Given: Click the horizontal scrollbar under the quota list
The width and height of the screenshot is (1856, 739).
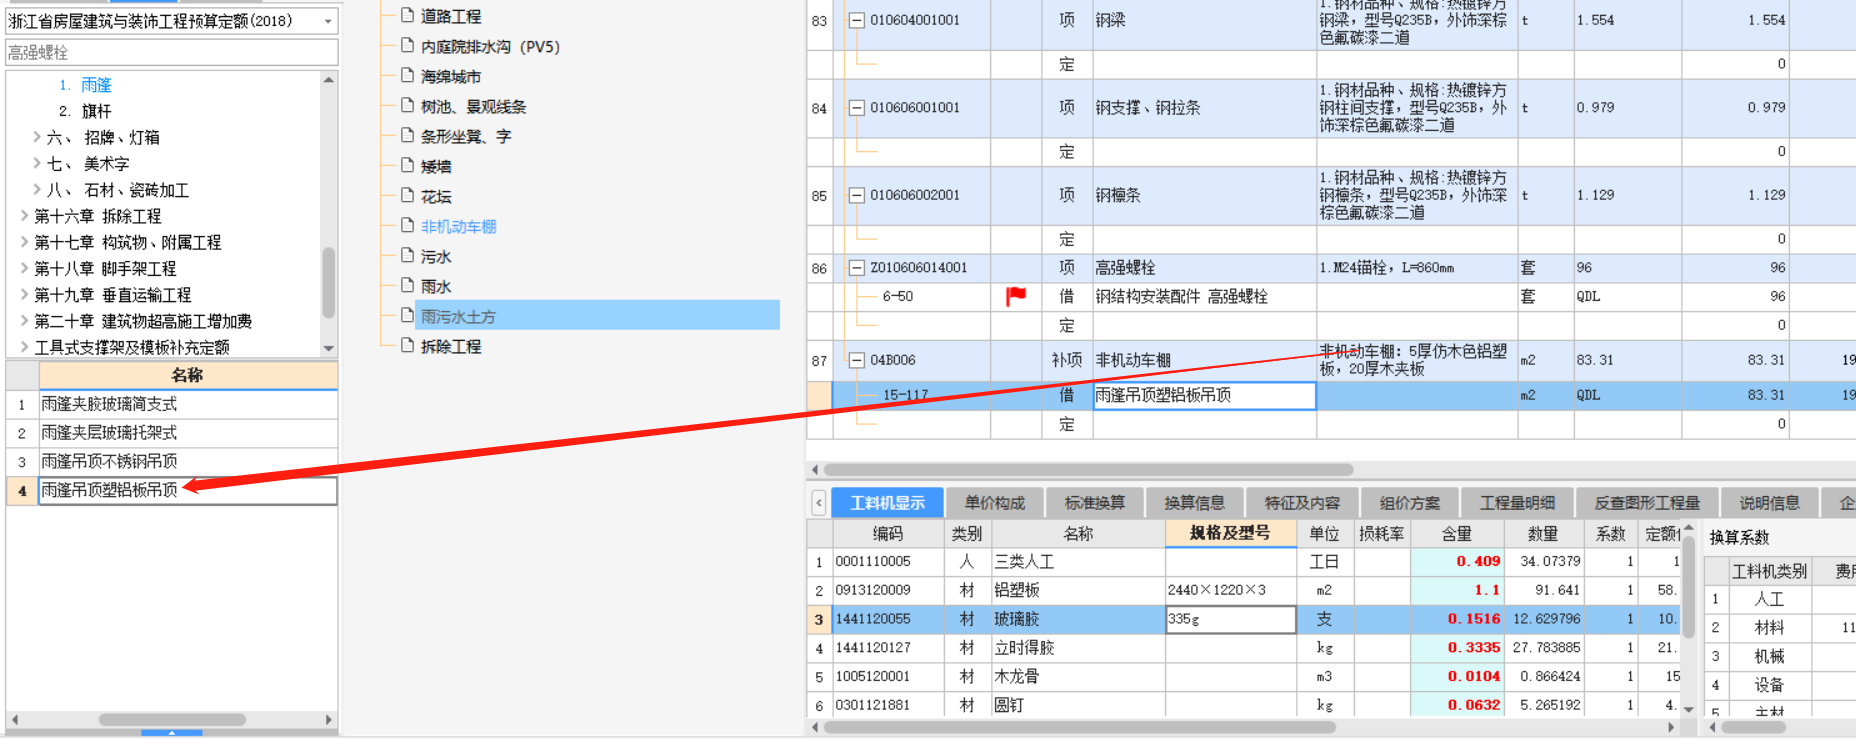Looking at the screenshot, I should (172, 719).
